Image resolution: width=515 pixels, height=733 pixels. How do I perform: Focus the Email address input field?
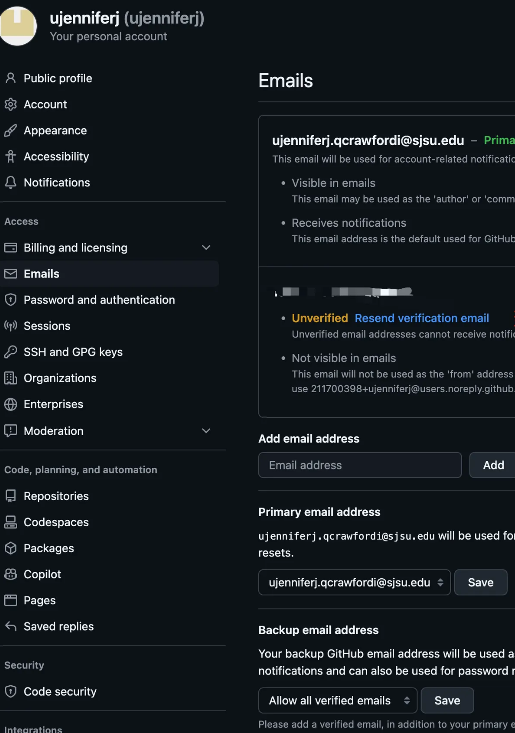click(x=360, y=465)
